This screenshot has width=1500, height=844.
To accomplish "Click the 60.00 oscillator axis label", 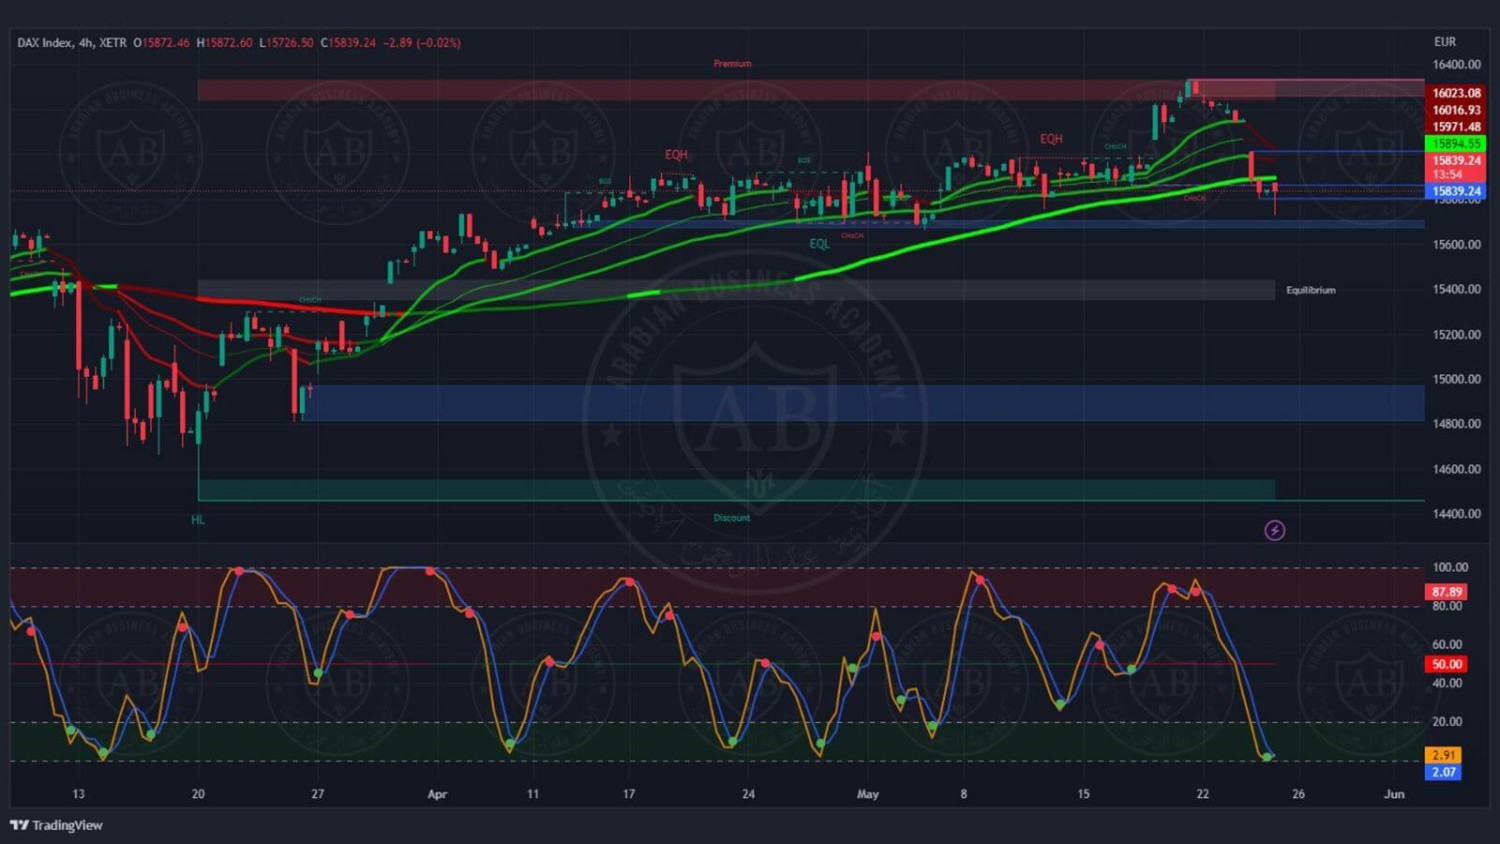I will [x=1447, y=645].
